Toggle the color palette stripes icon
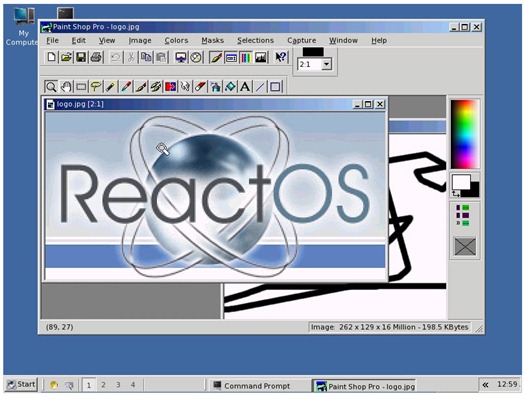The width and height of the screenshot is (524, 397). coord(246,57)
